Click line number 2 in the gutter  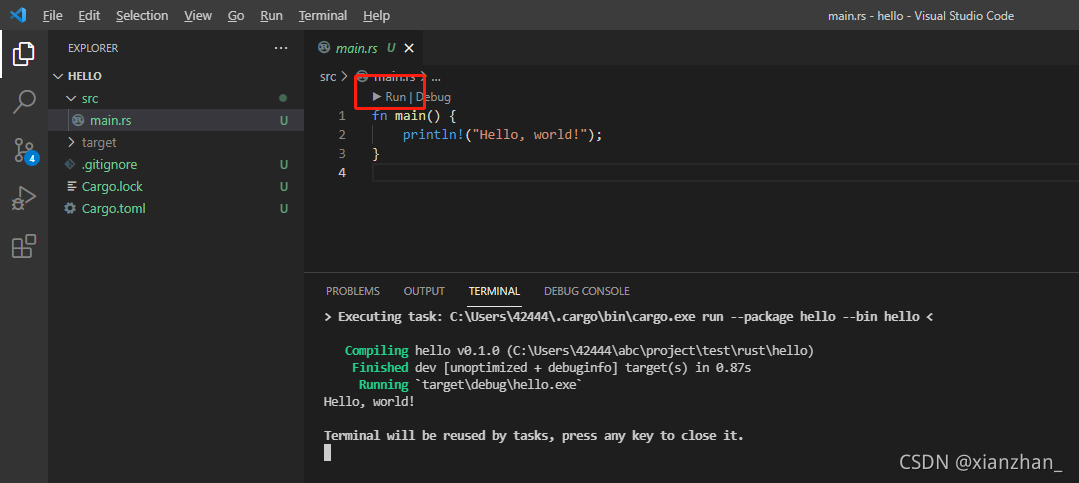(x=342, y=135)
